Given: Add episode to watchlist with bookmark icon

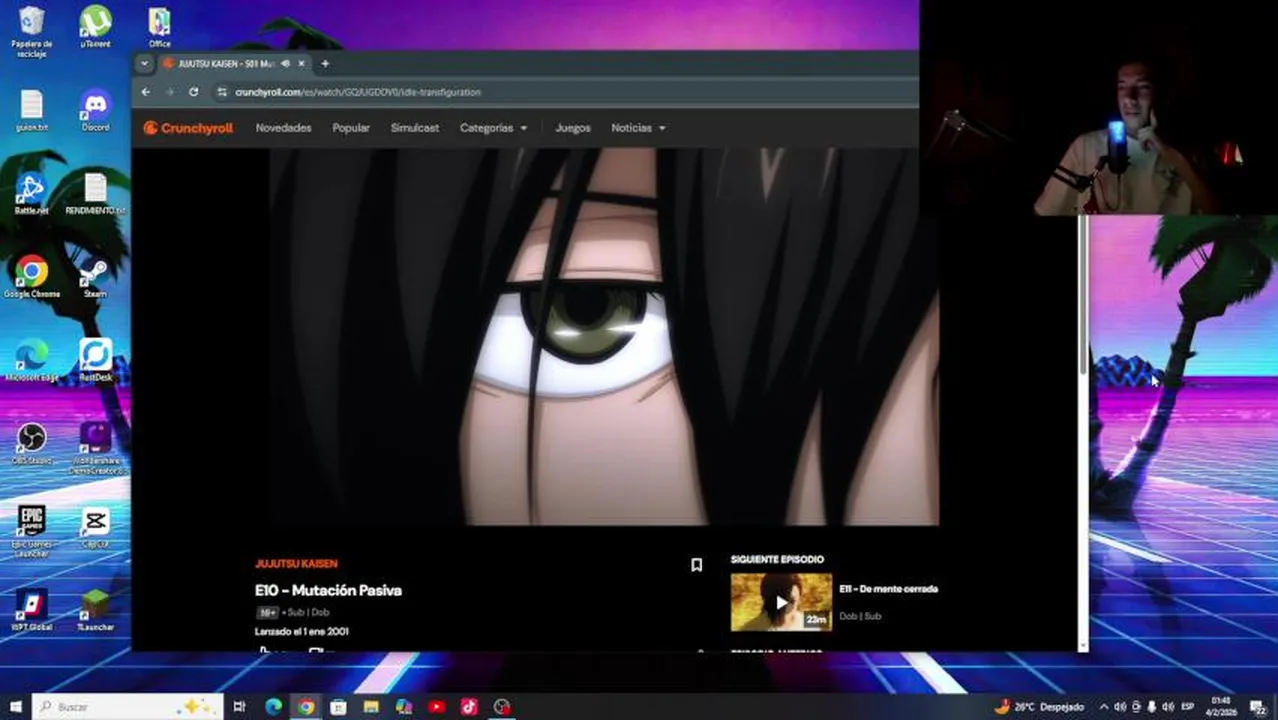Looking at the screenshot, I should click(697, 565).
